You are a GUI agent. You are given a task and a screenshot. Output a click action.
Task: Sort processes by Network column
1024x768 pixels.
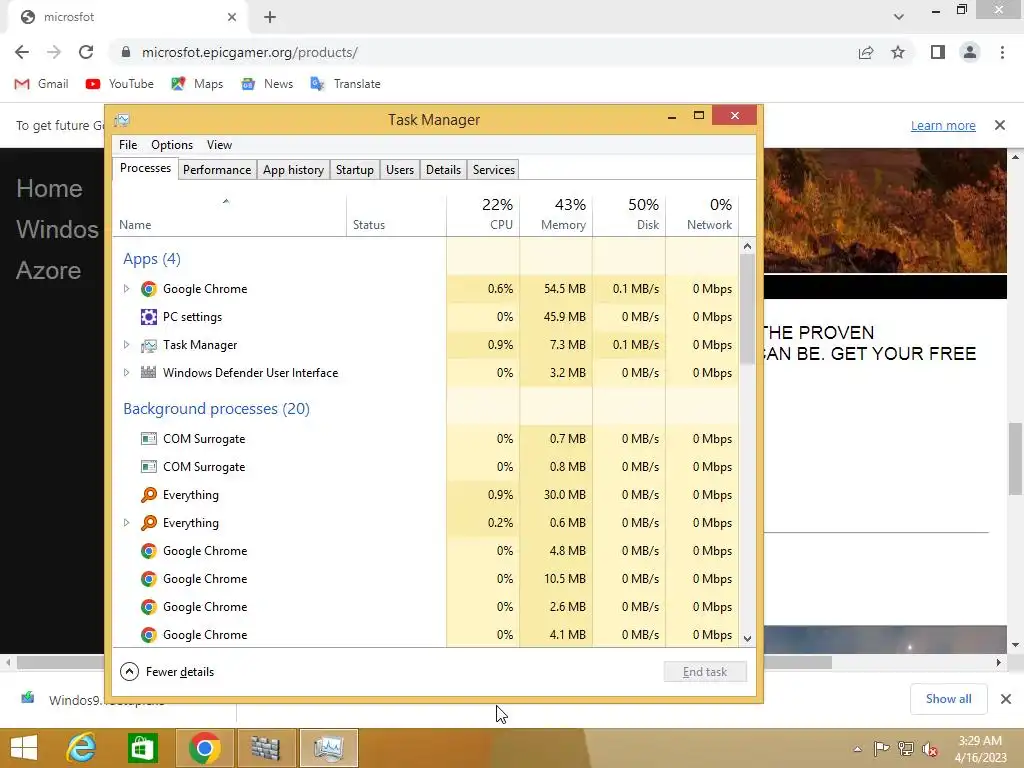(703, 214)
